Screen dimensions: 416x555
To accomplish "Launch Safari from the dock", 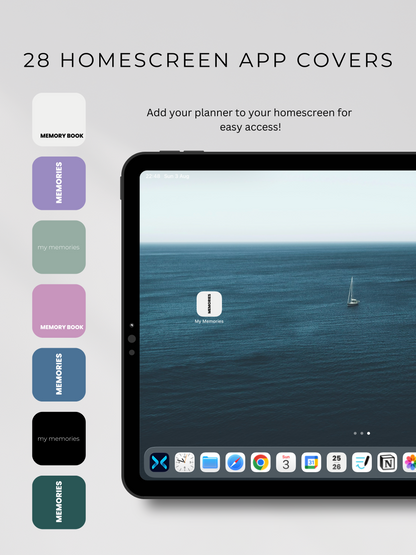I will tap(235, 462).
